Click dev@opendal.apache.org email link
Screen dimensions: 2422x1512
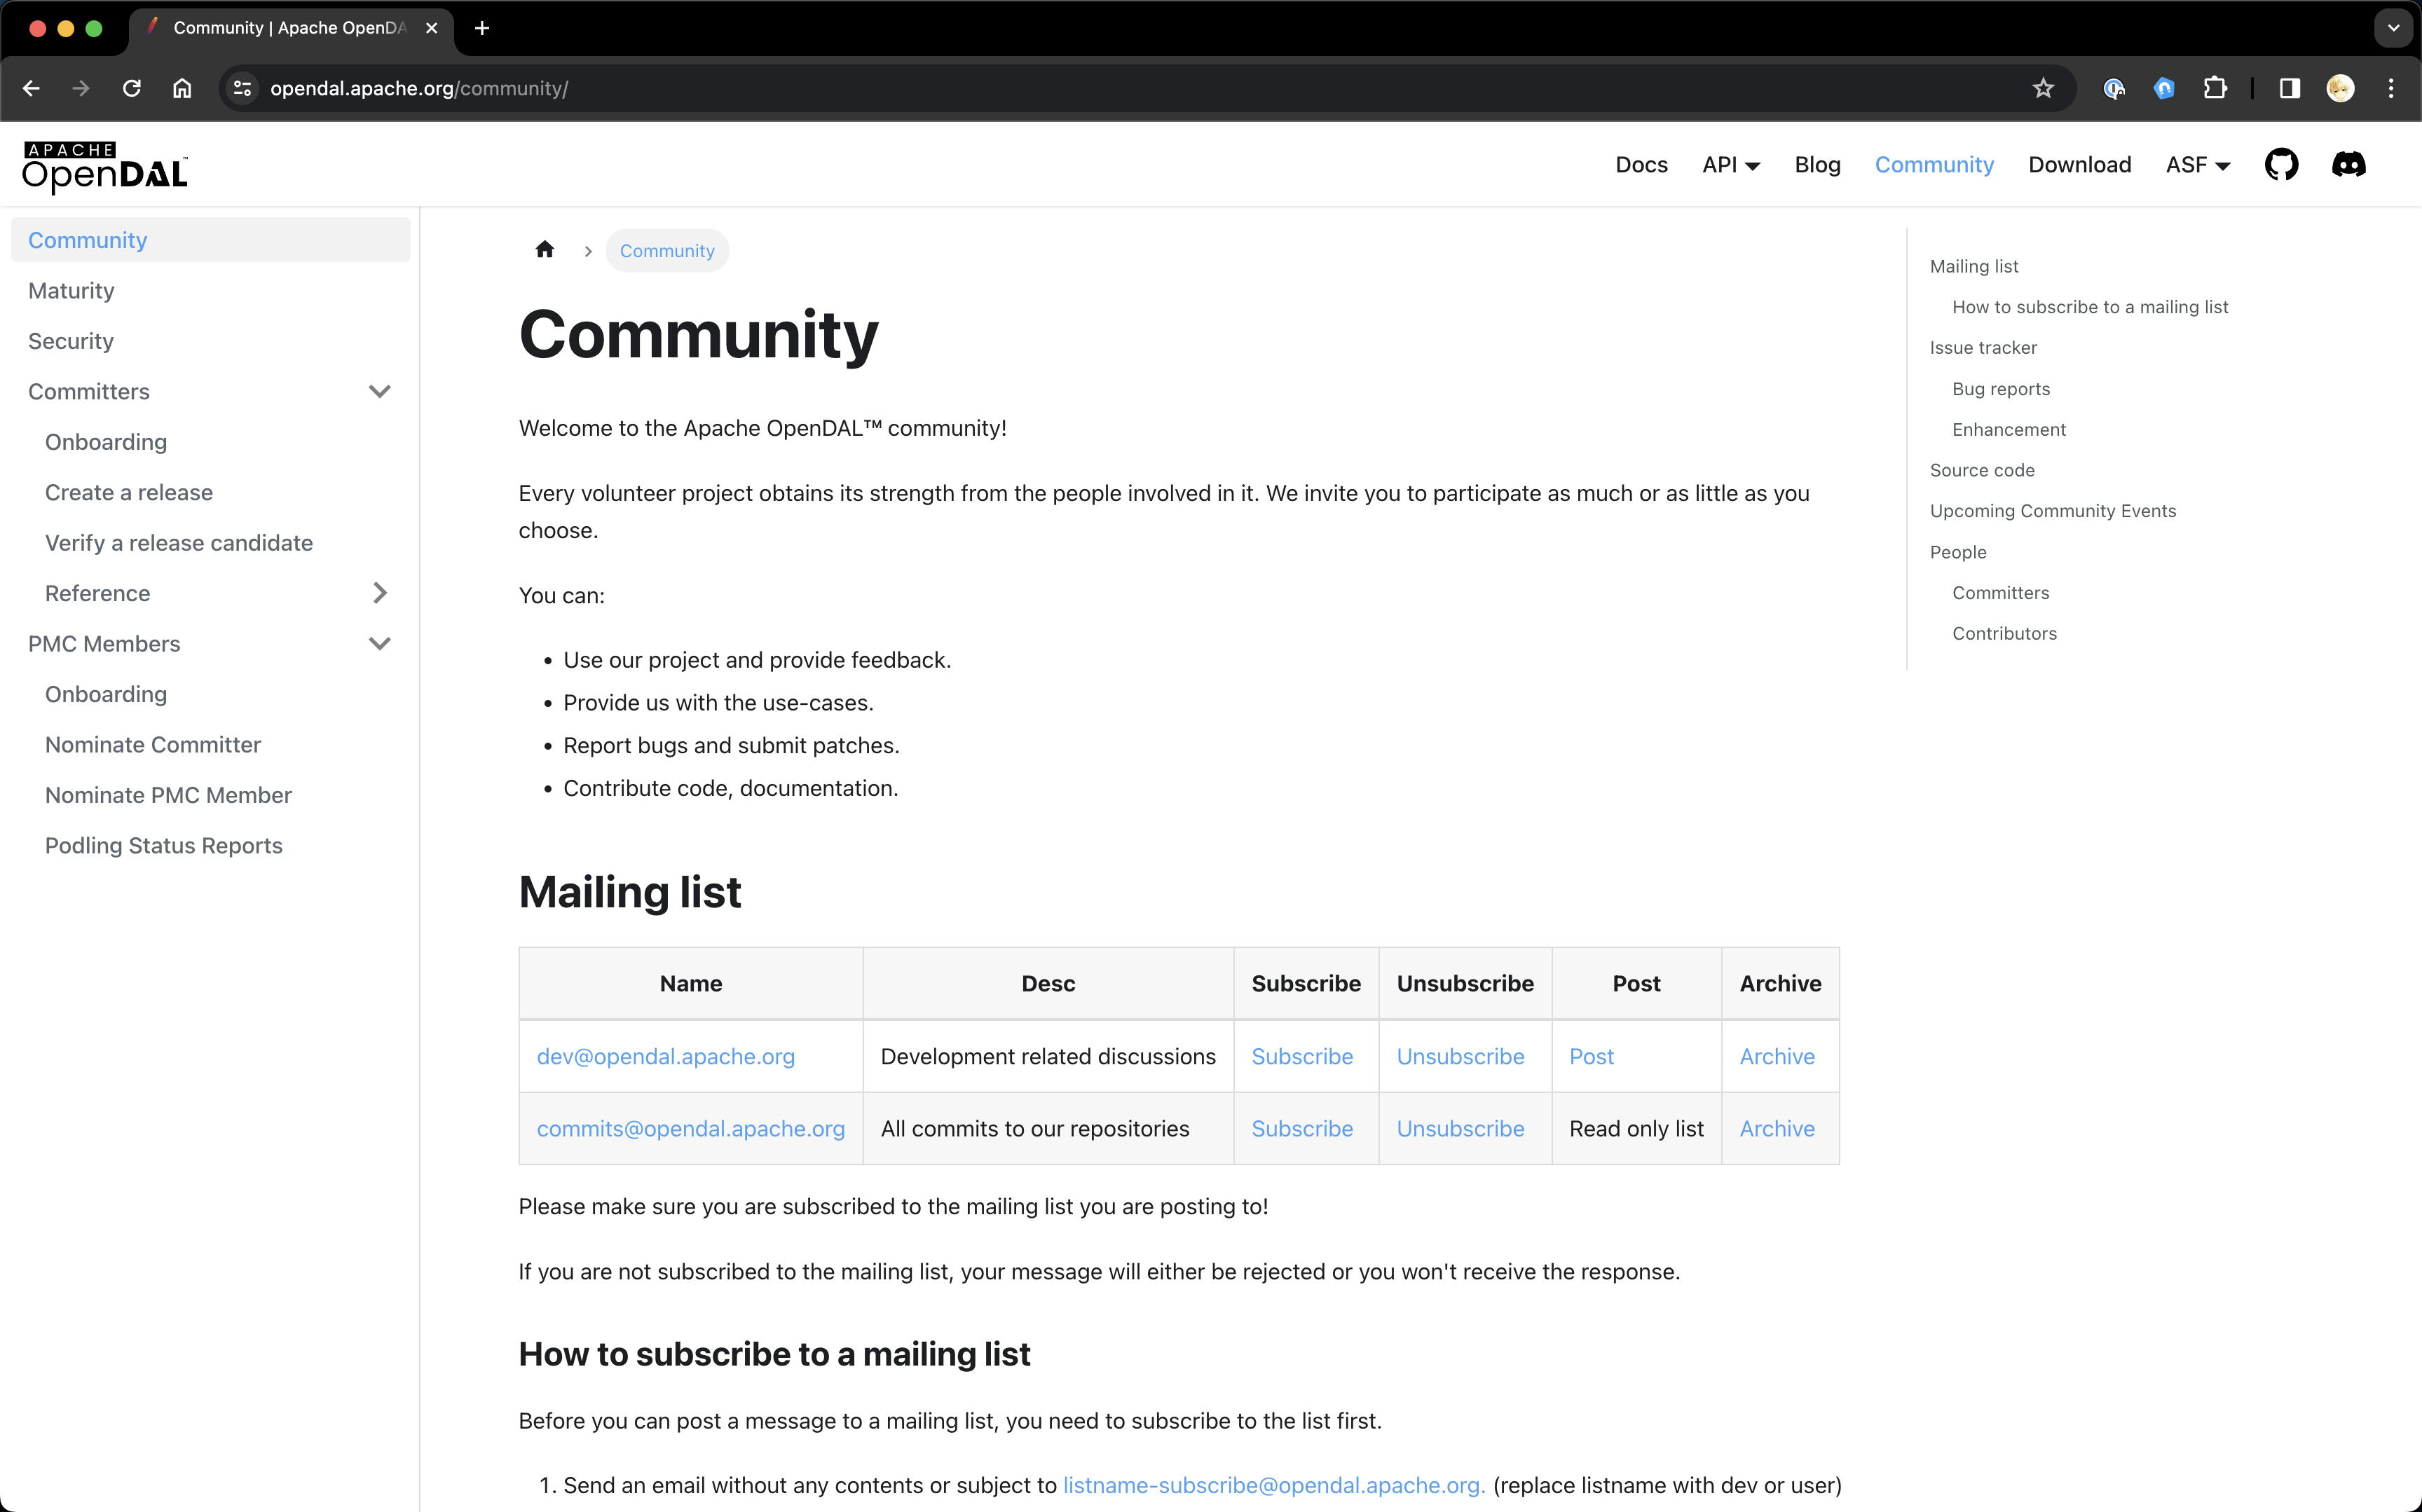[x=665, y=1057]
